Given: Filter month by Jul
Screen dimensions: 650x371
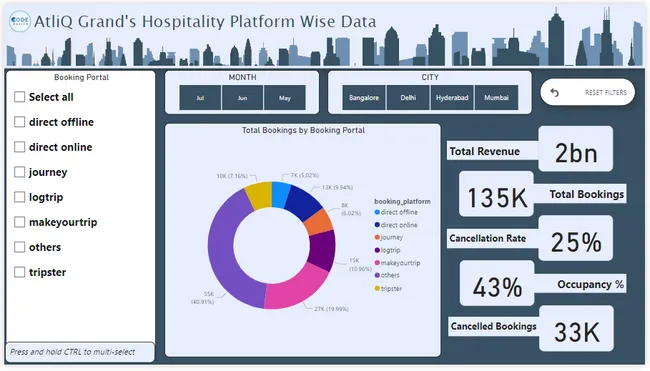Looking at the screenshot, I should tap(200, 98).
